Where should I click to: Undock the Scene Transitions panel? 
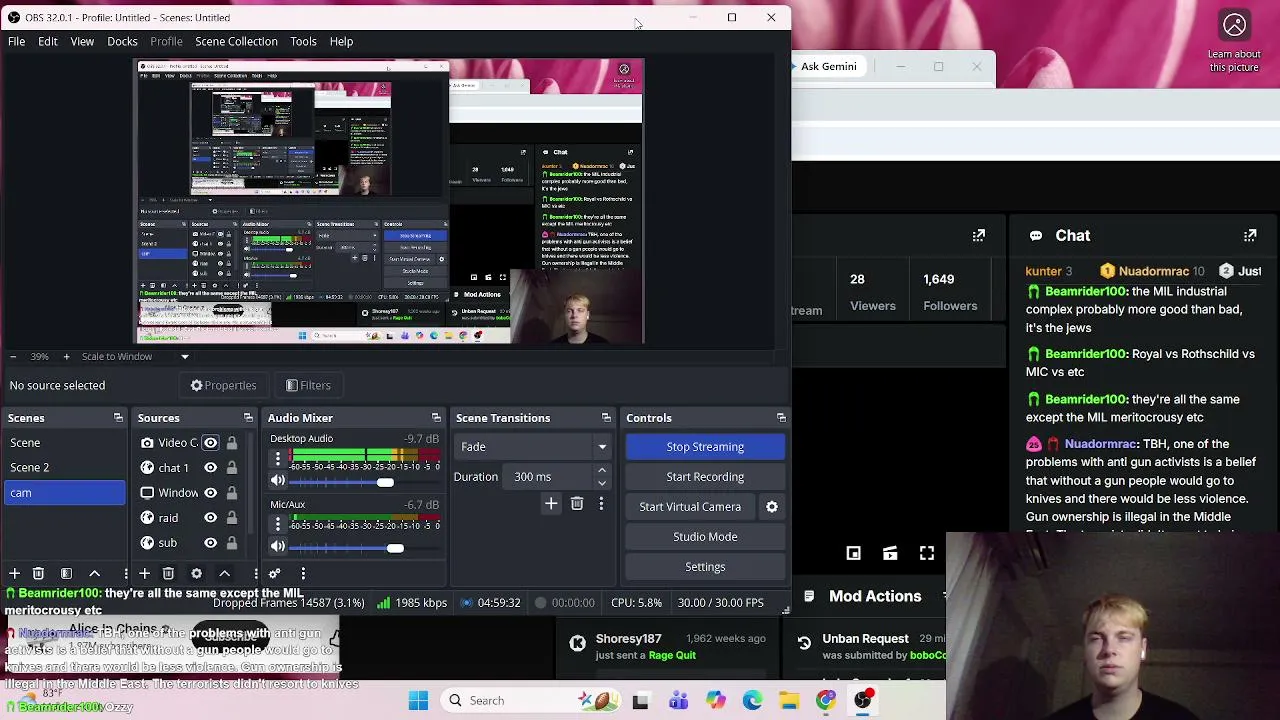606,418
